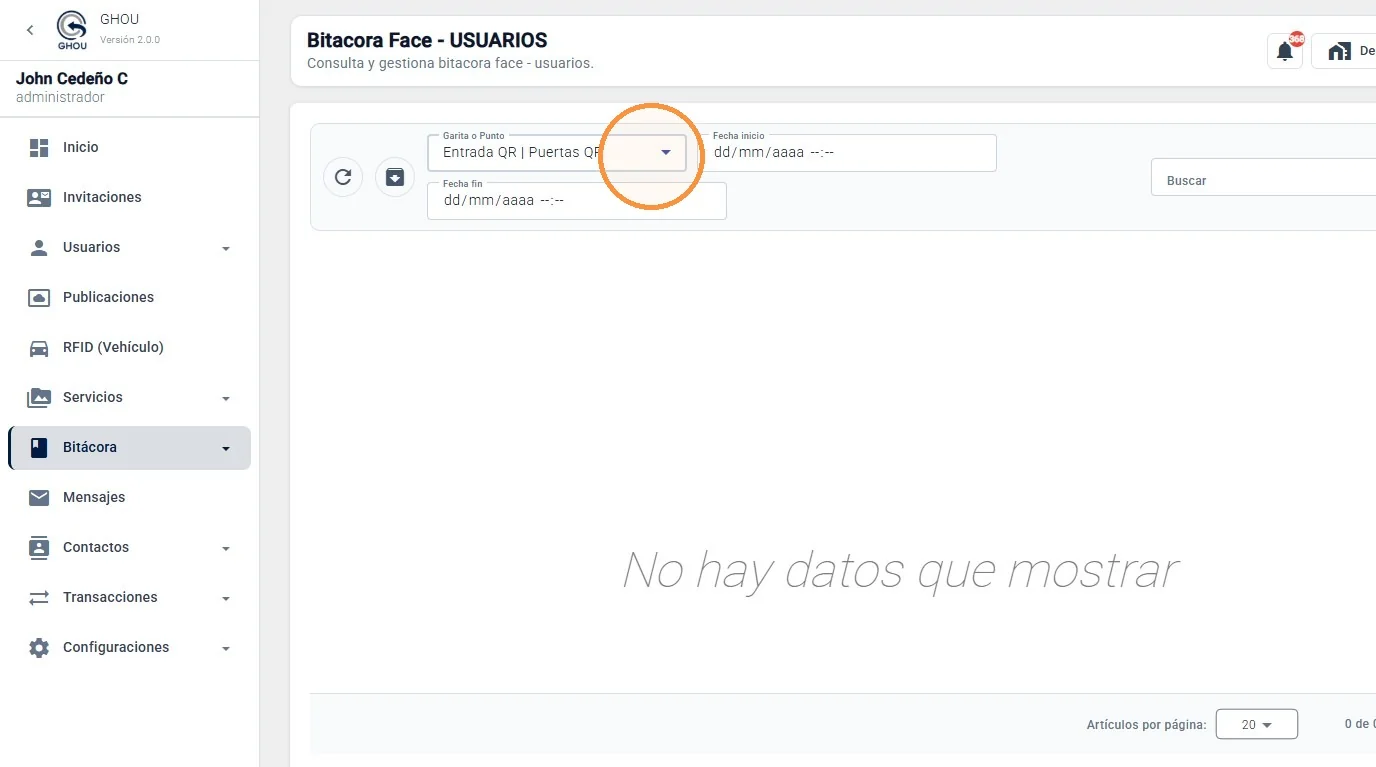Click the 'Artículos por página:' label
The height and width of the screenshot is (767, 1376).
1146,725
